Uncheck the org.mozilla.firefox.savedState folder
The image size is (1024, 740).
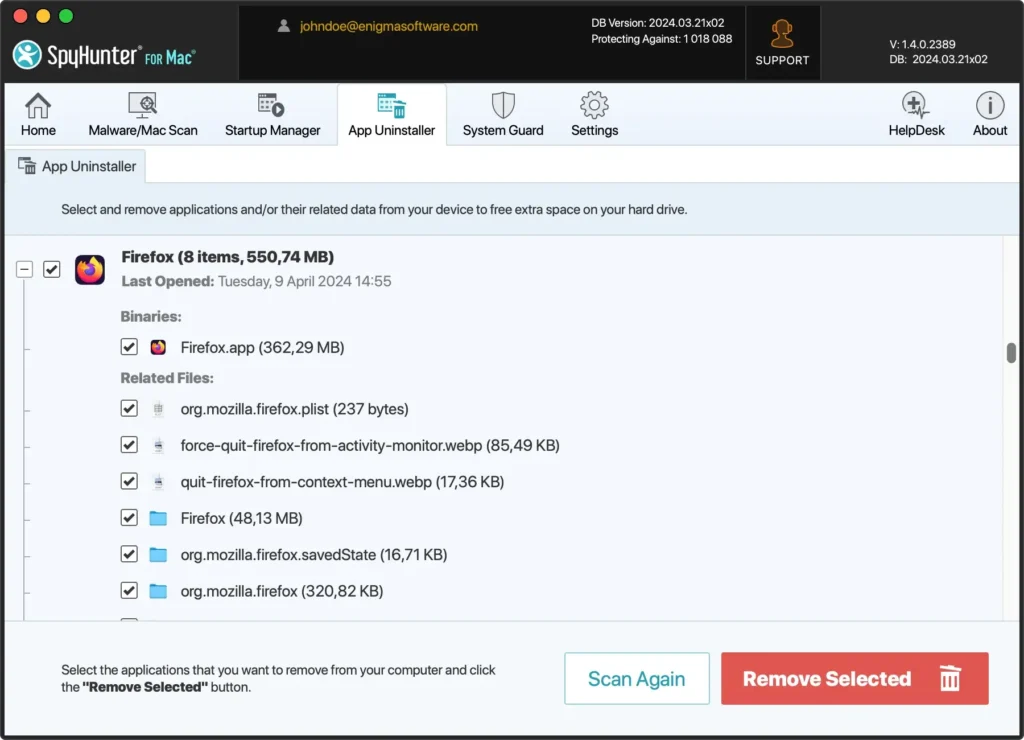[129, 554]
